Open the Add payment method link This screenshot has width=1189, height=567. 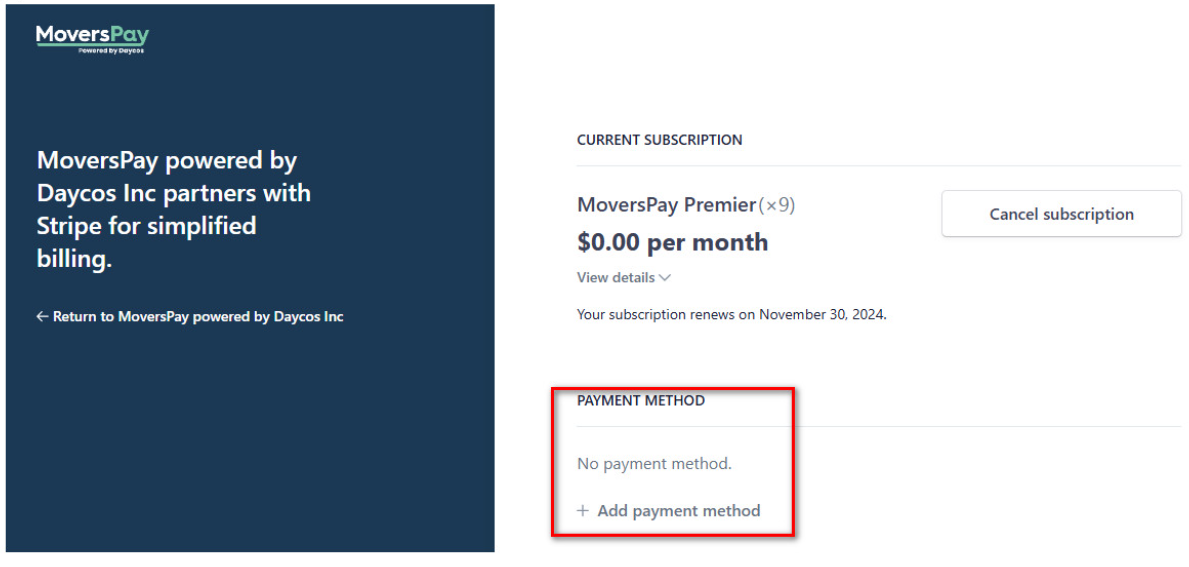(x=669, y=511)
